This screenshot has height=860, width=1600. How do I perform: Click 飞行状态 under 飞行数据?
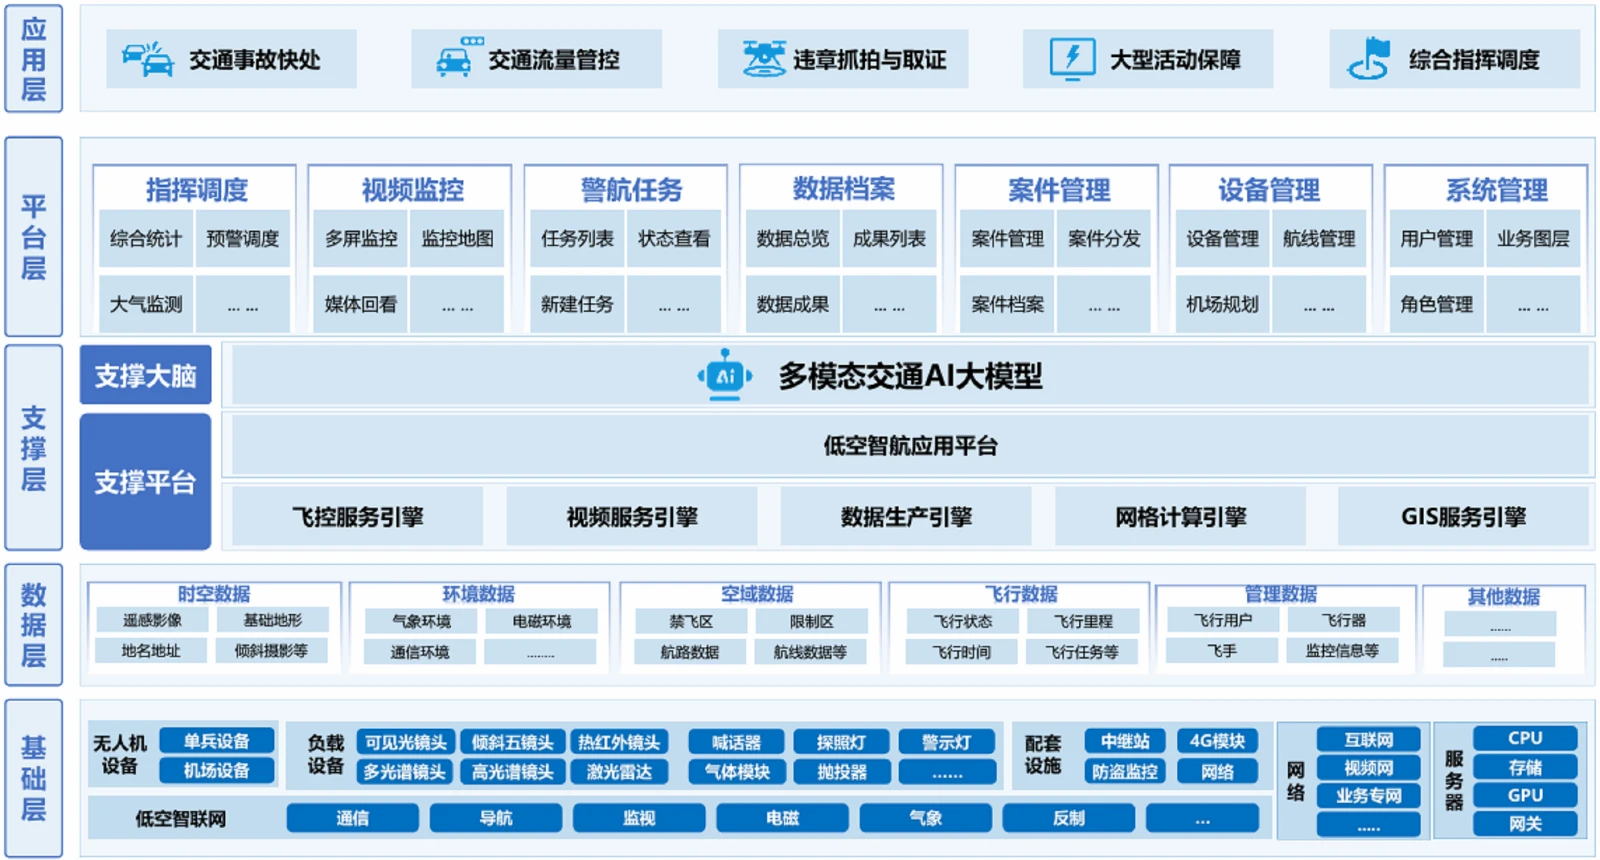(962, 621)
